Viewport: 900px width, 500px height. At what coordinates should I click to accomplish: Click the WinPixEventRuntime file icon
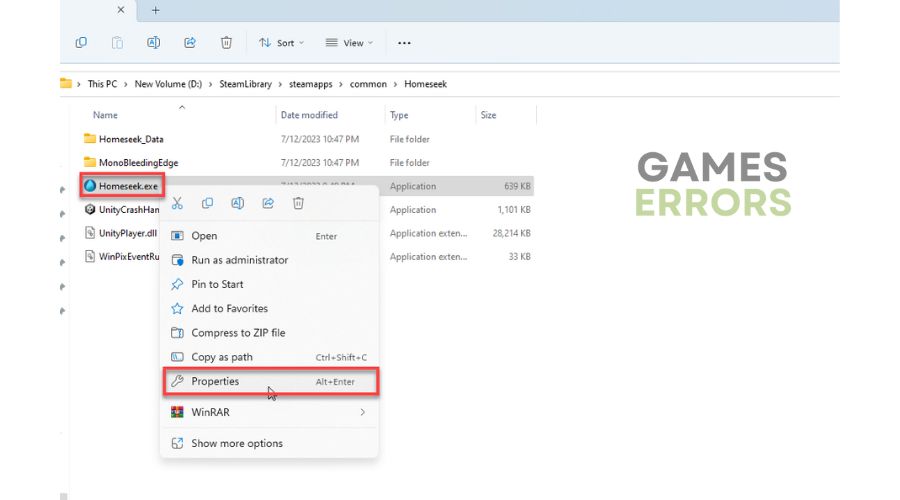point(90,256)
